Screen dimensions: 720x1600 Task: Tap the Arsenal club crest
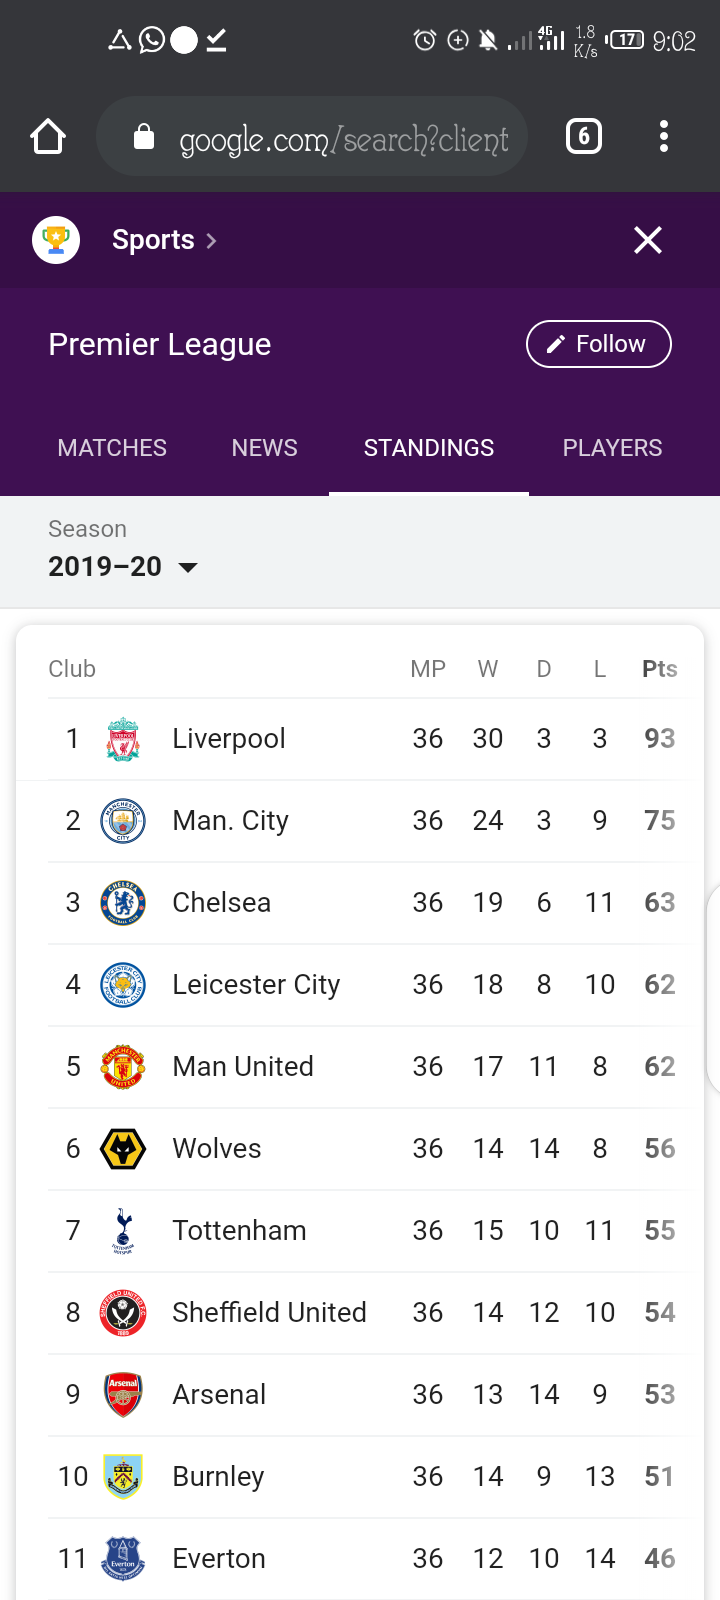click(123, 1395)
